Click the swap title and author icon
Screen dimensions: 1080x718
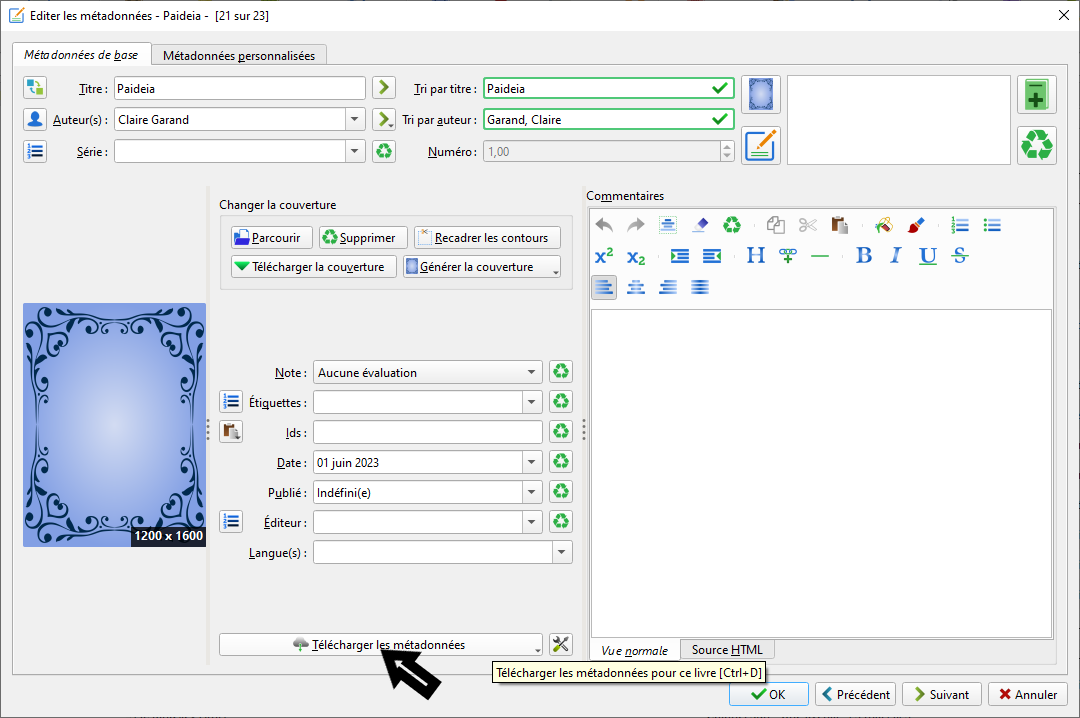coord(34,88)
